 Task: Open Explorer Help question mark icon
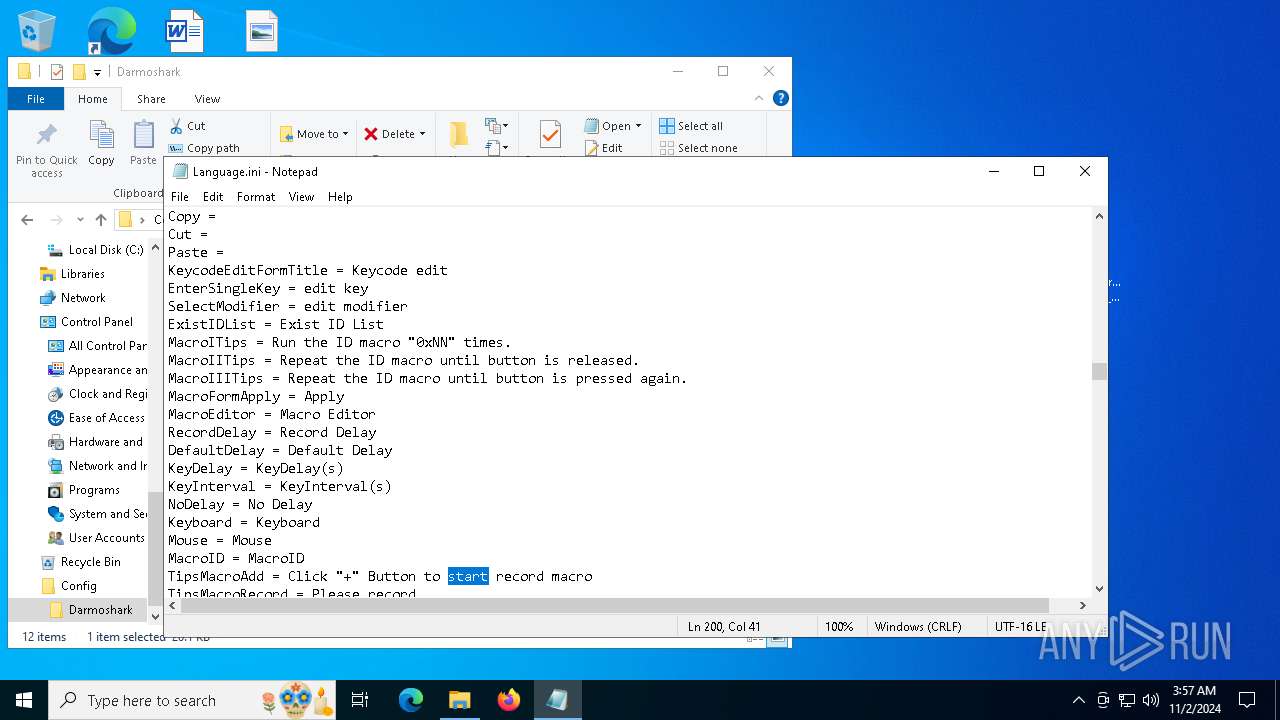[x=781, y=98]
